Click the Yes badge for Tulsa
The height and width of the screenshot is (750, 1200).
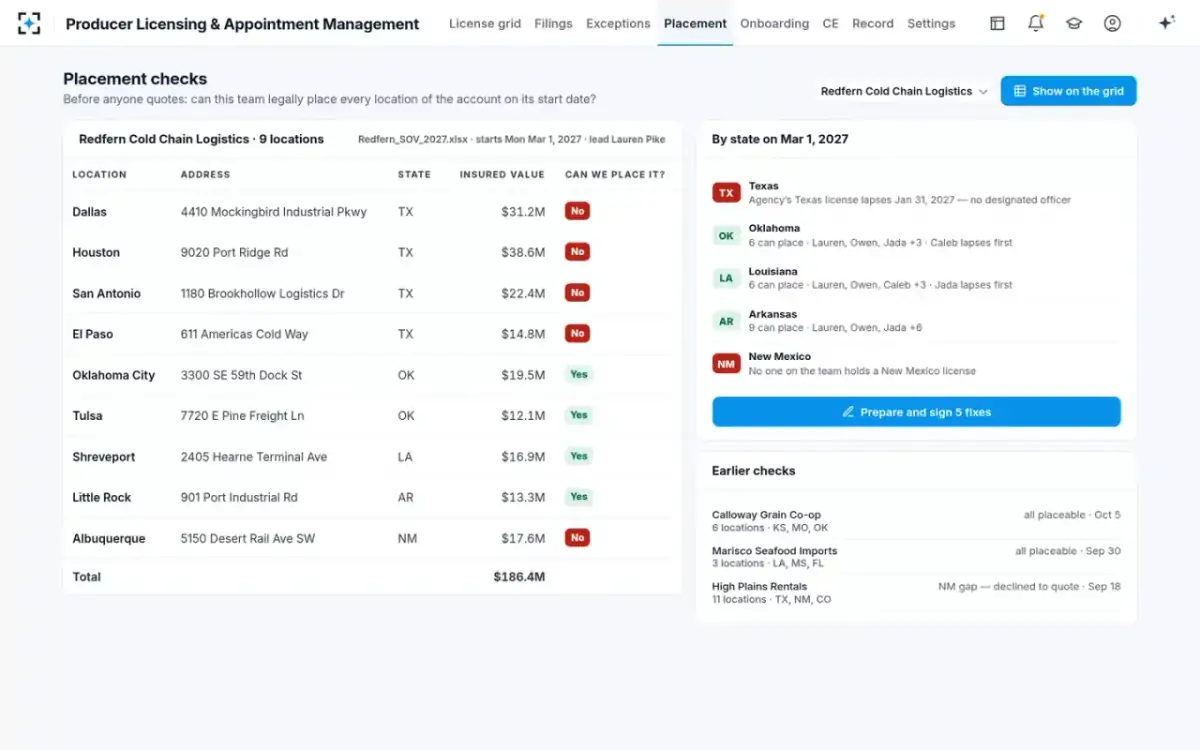pyautogui.click(x=579, y=415)
